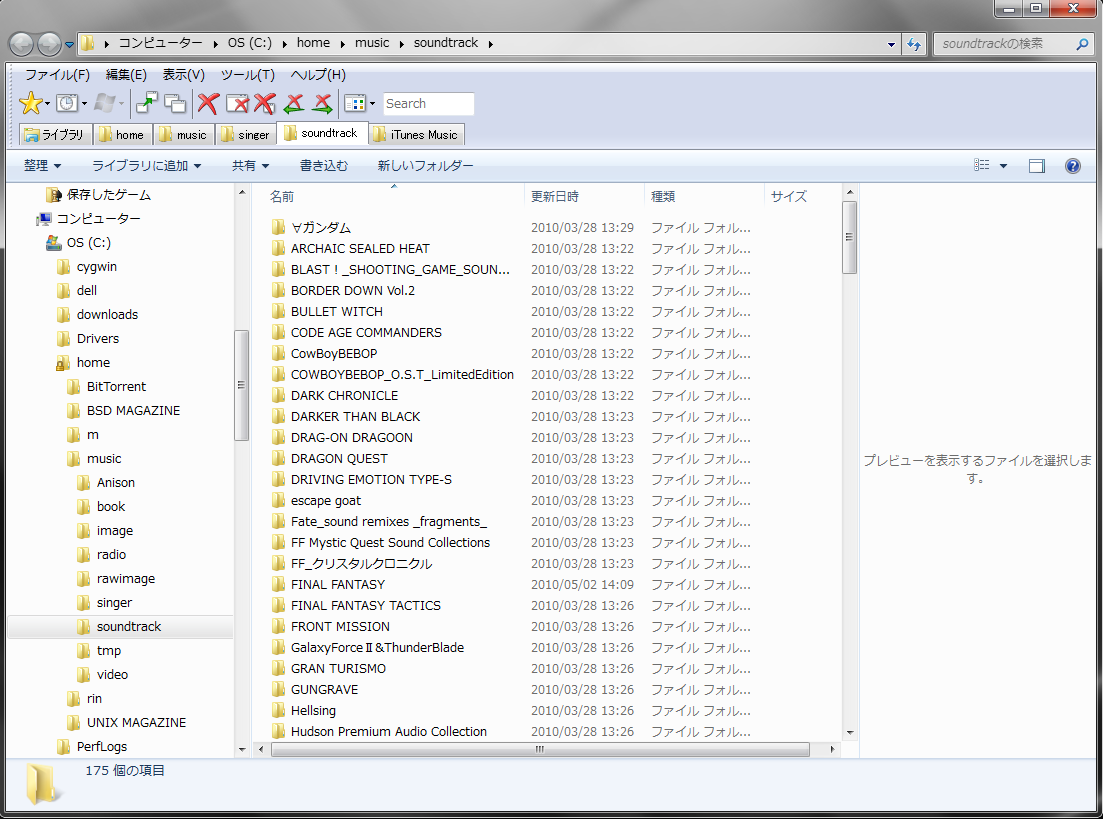Open the Groups star dropdown arrow

tap(47, 104)
